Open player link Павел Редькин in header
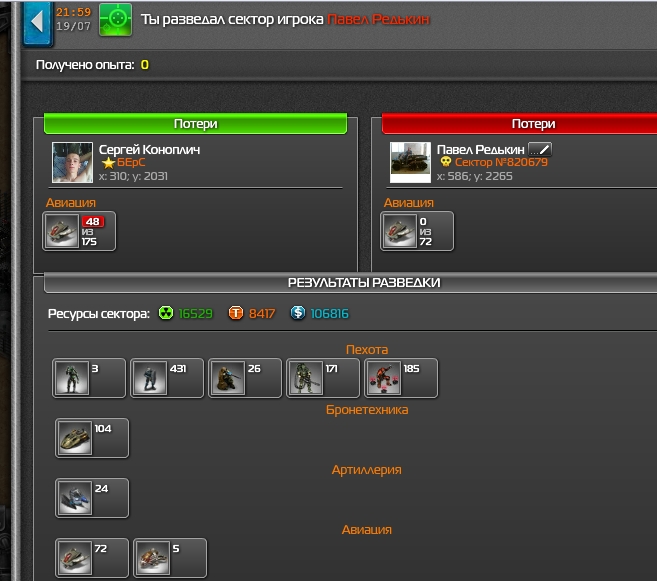657x581 pixels. click(x=378, y=19)
